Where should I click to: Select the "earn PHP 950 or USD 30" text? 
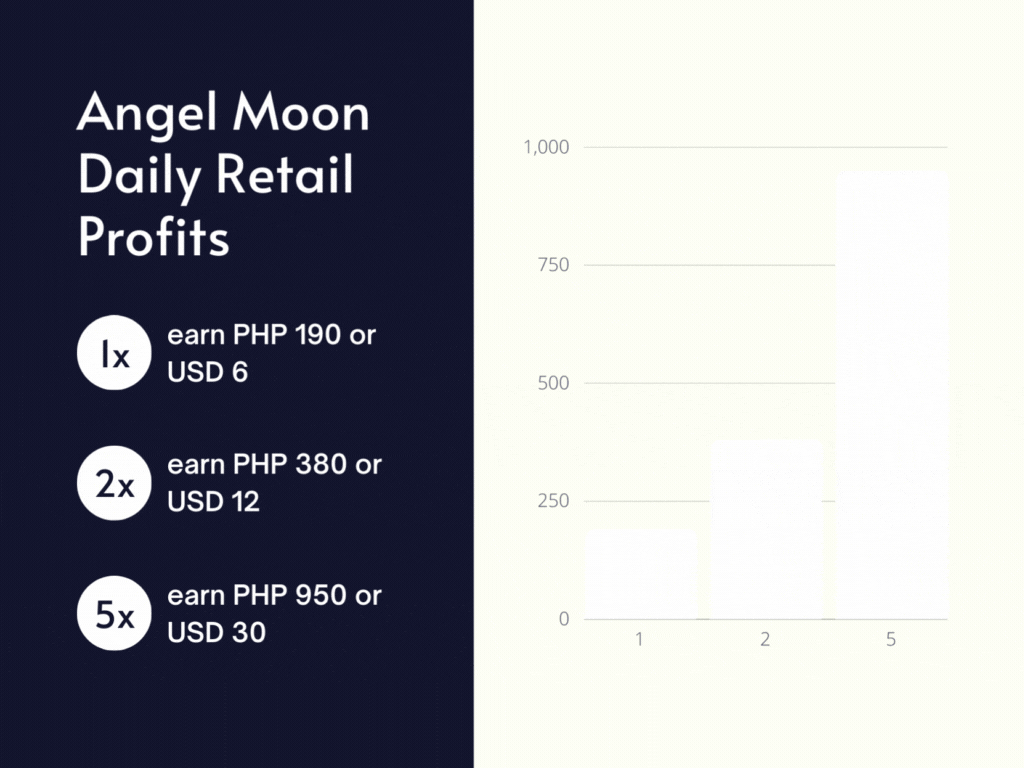274,614
